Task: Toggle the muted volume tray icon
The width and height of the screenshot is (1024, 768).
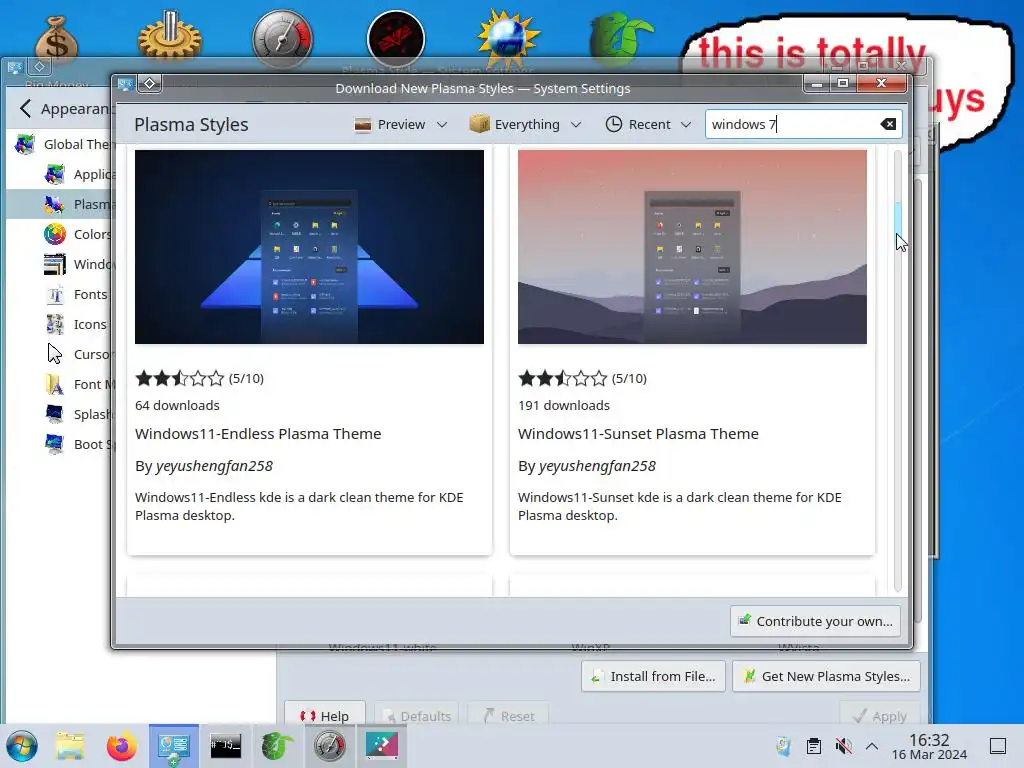Action: click(x=843, y=746)
